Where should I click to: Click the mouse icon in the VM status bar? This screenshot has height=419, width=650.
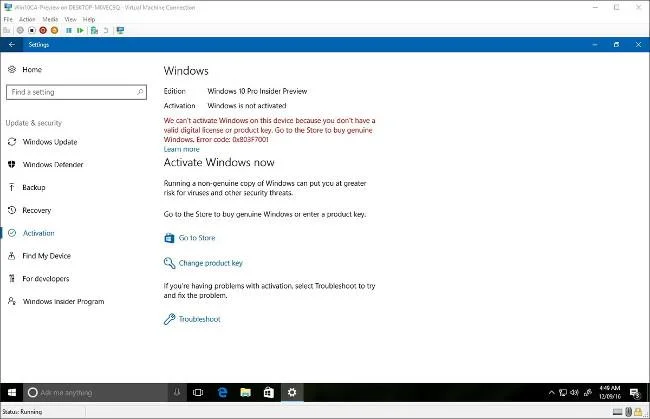point(628,412)
